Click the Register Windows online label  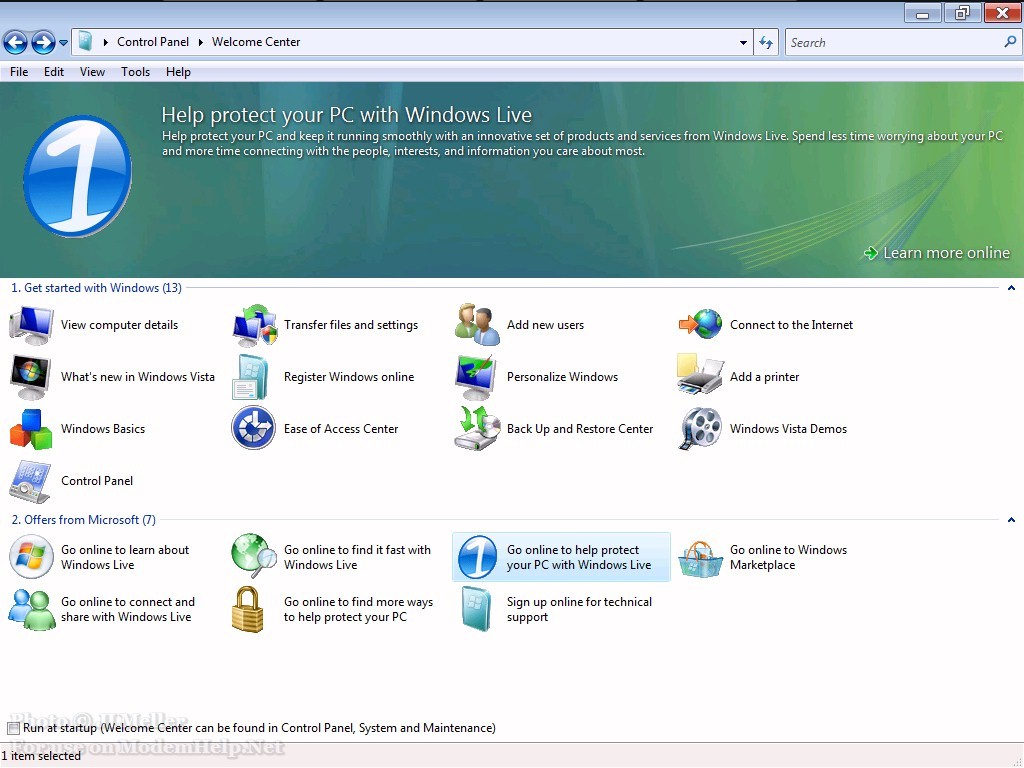(349, 377)
